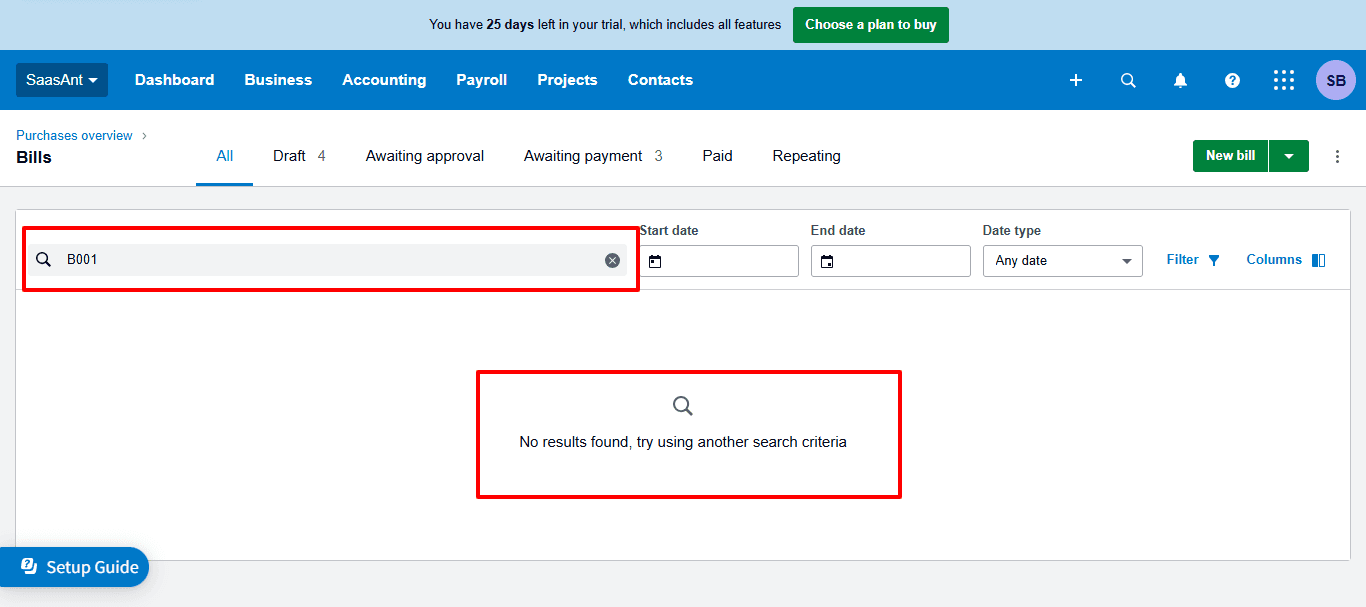Open the notifications bell
Image resolution: width=1366 pixels, height=607 pixels.
1180,80
